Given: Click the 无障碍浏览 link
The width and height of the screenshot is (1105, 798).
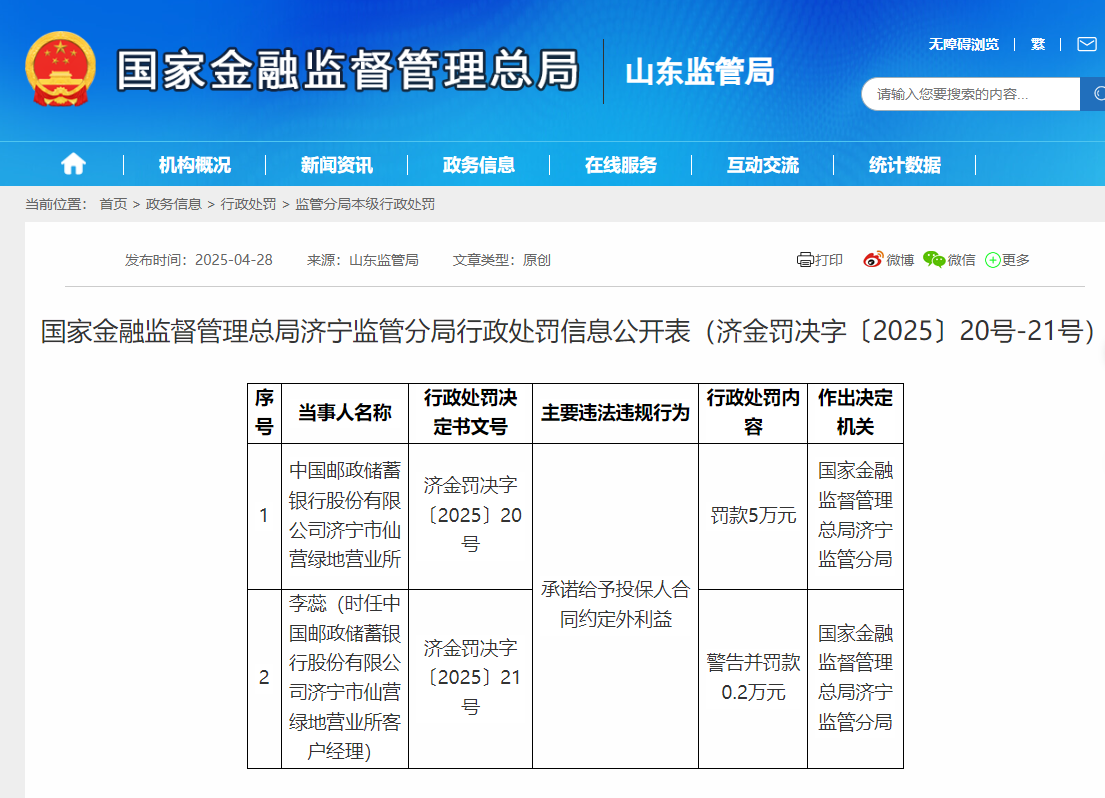Looking at the screenshot, I should 963,44.
